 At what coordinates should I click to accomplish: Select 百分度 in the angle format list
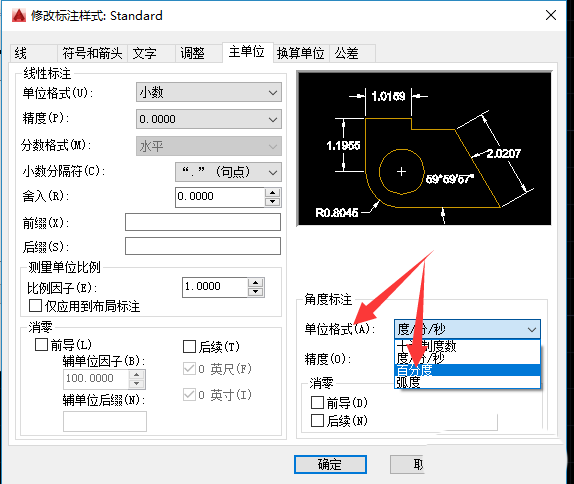[467, 370]
